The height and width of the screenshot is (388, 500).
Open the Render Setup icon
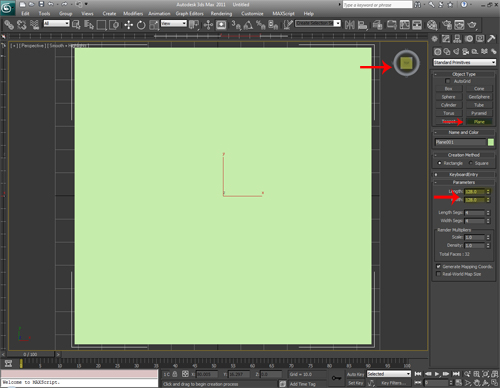(447, 25)
